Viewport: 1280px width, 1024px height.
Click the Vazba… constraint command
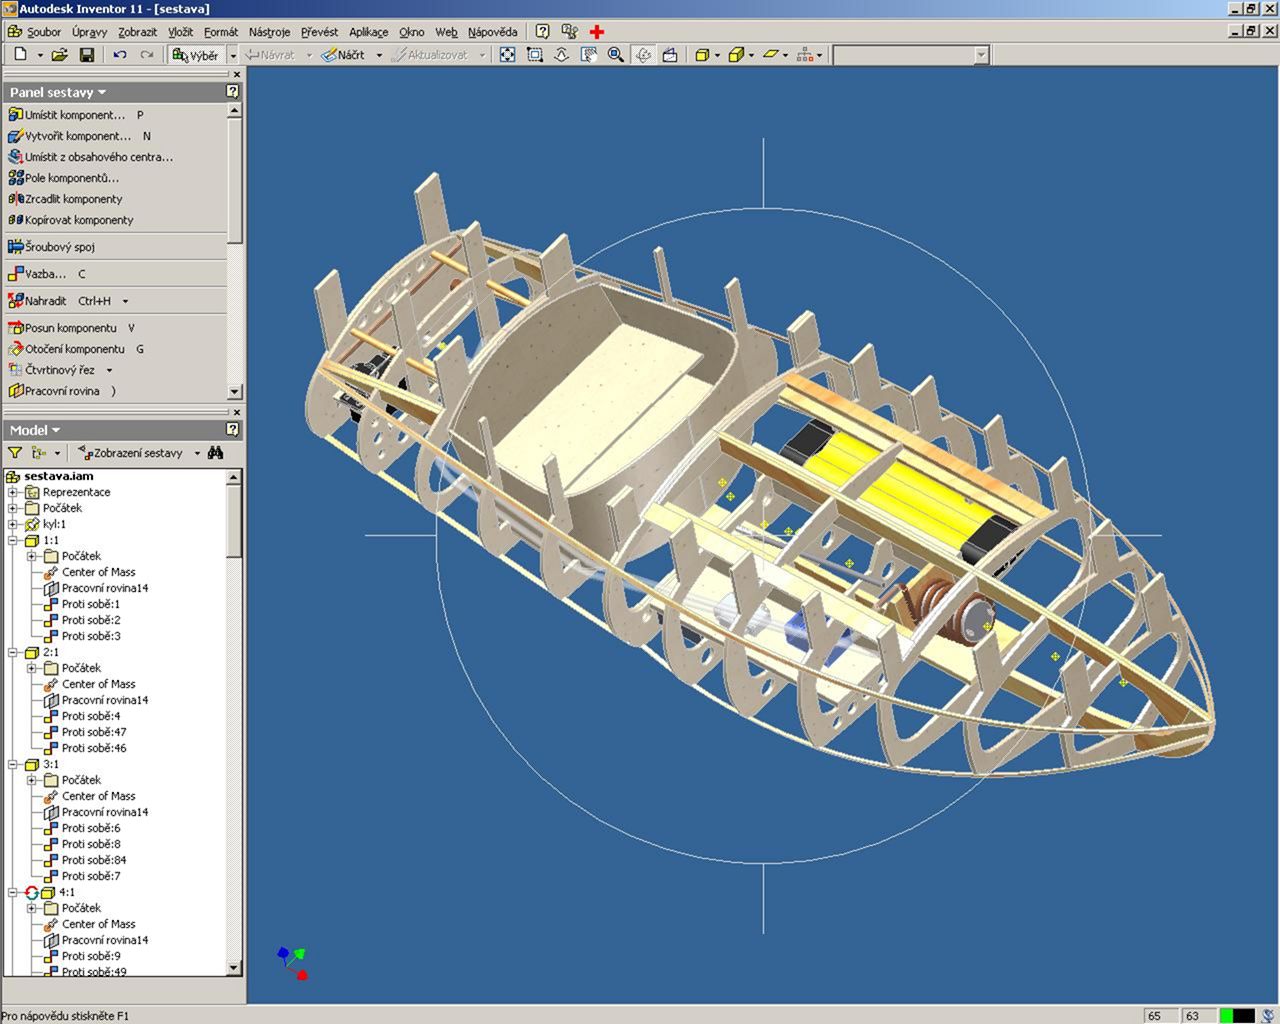coord(45,274)
